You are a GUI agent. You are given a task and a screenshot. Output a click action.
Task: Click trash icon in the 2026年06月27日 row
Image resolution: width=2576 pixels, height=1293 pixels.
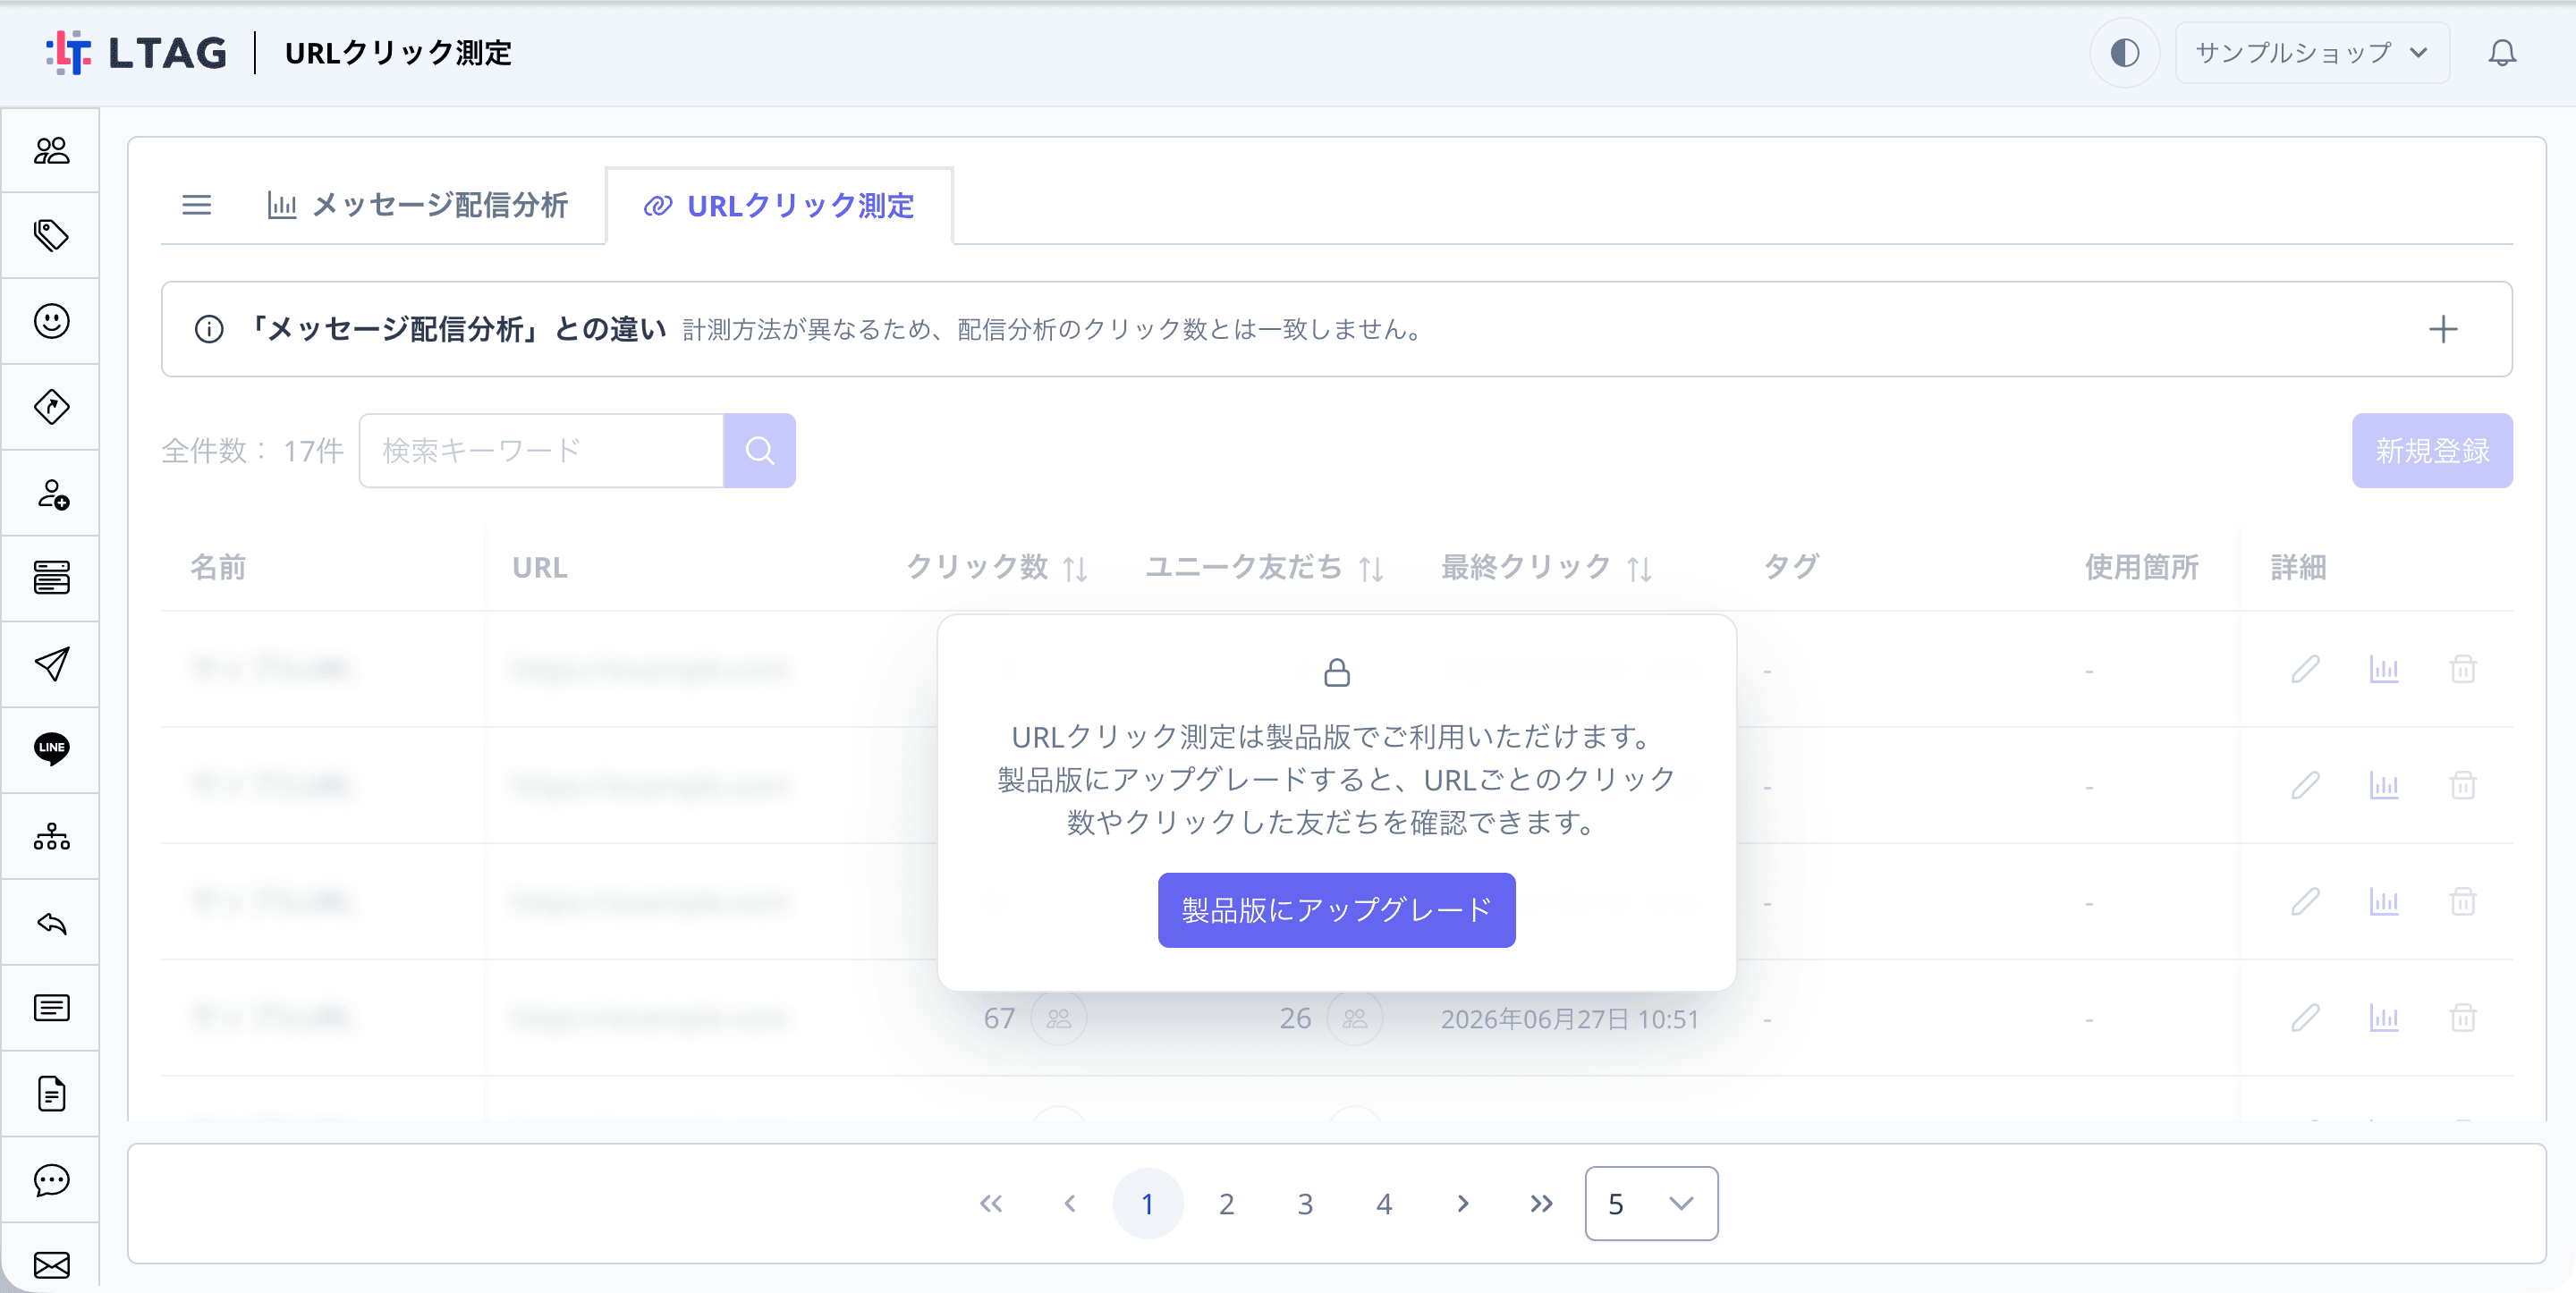click(x=2462, y=1018)
